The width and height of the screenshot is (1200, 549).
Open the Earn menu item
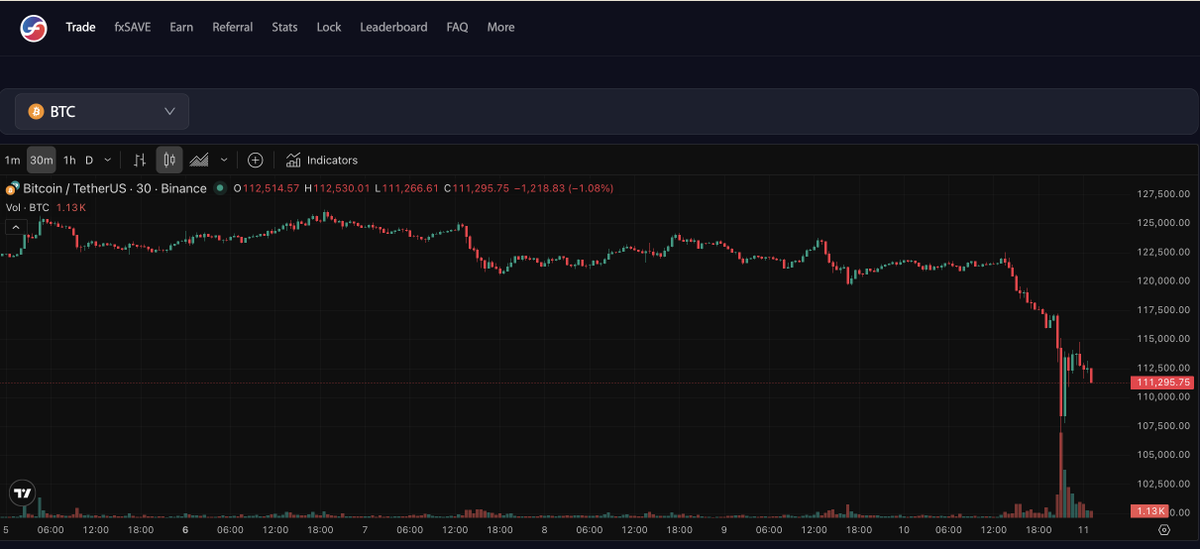(x=181, y=28)
